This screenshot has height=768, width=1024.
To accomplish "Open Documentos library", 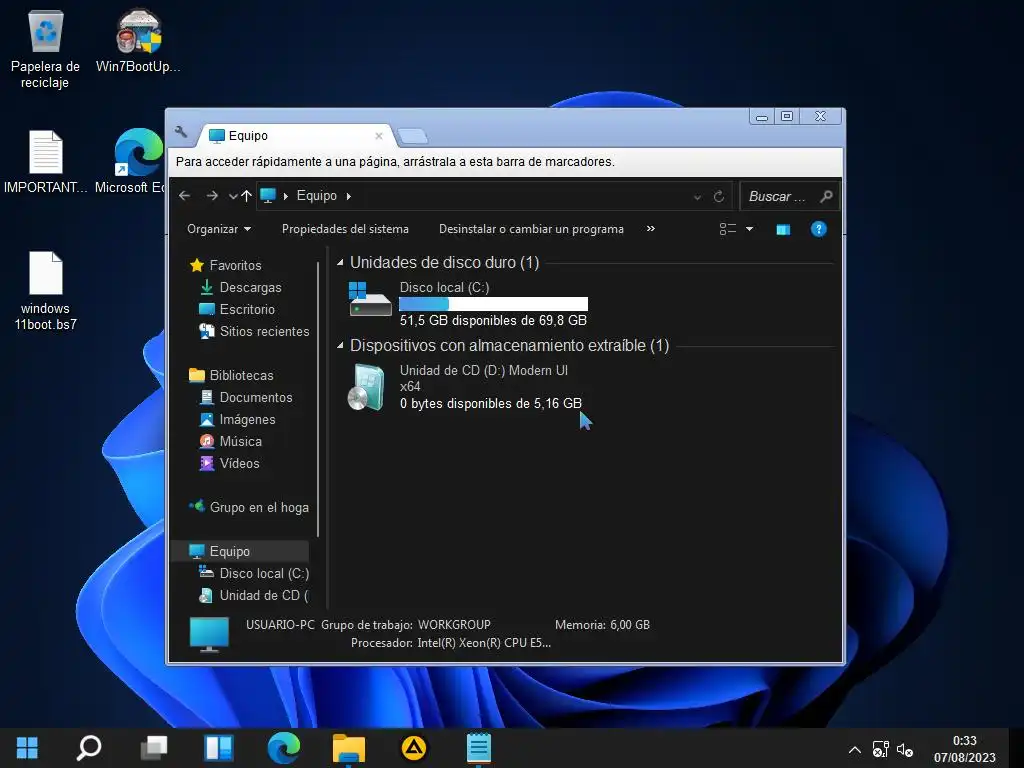I will point(246,397).
